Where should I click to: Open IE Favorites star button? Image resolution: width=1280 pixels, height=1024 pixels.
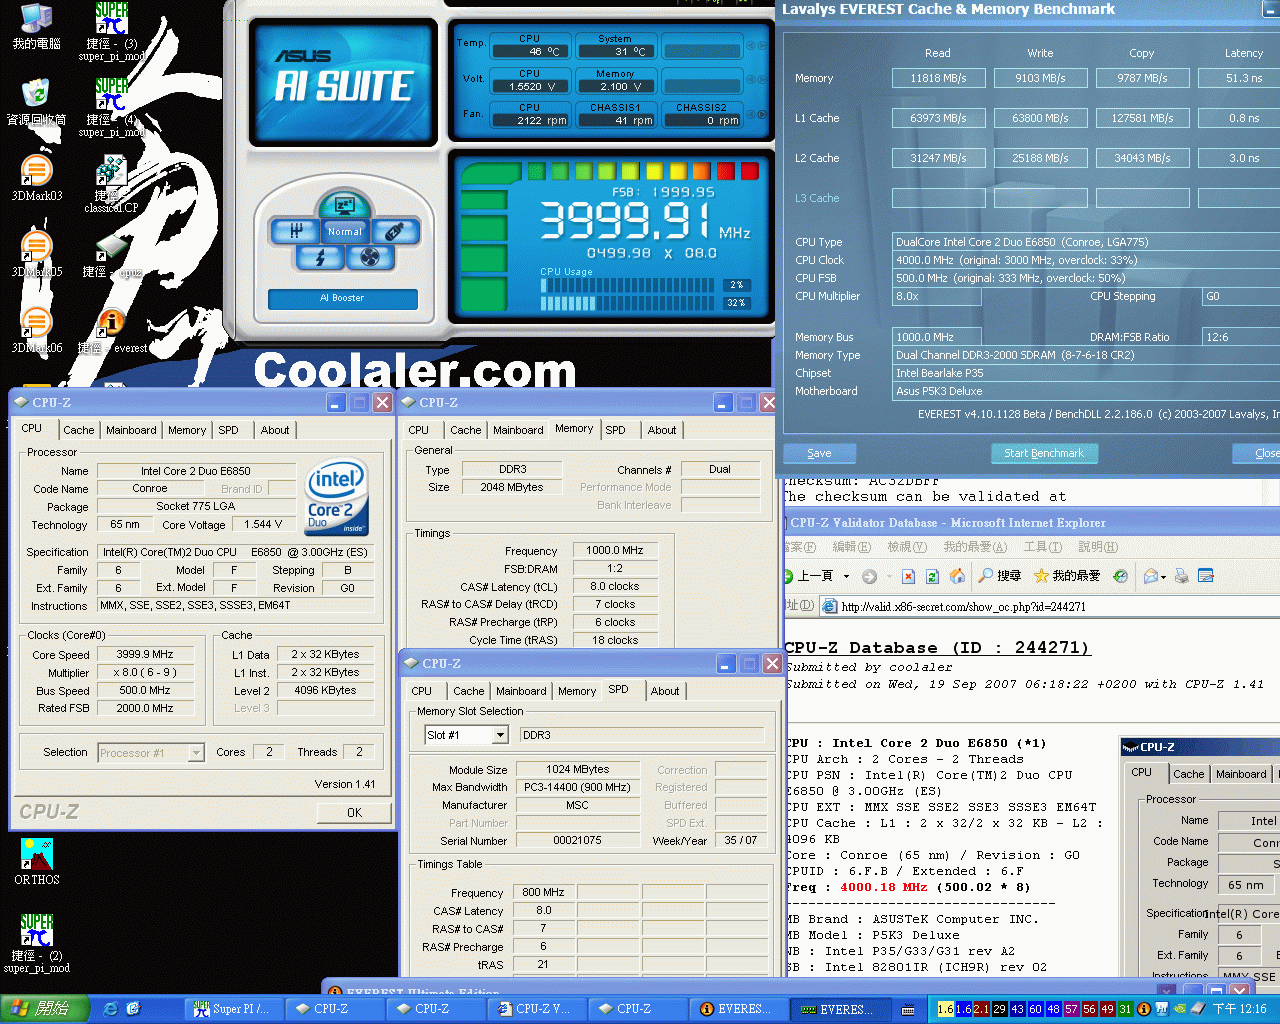point(1066,576)
